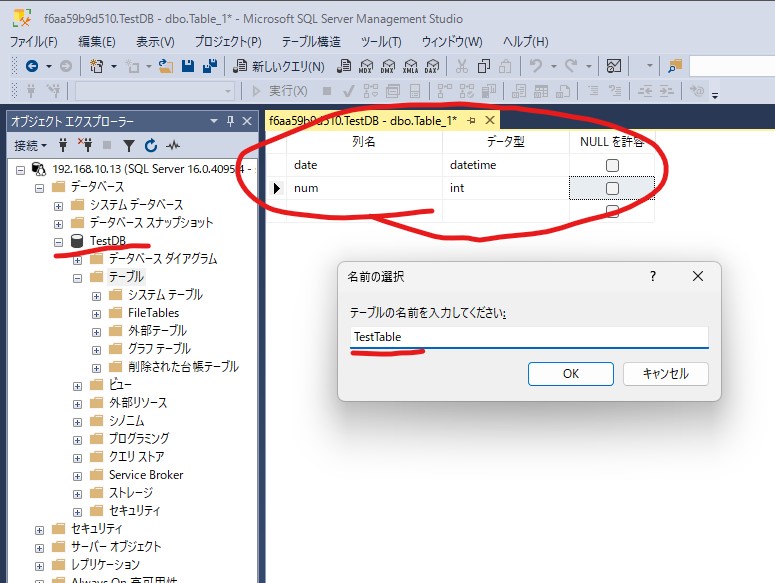Select the サーバー オブジェクト tree item
The image size is (775, 583).
click(x=116, y=546)
